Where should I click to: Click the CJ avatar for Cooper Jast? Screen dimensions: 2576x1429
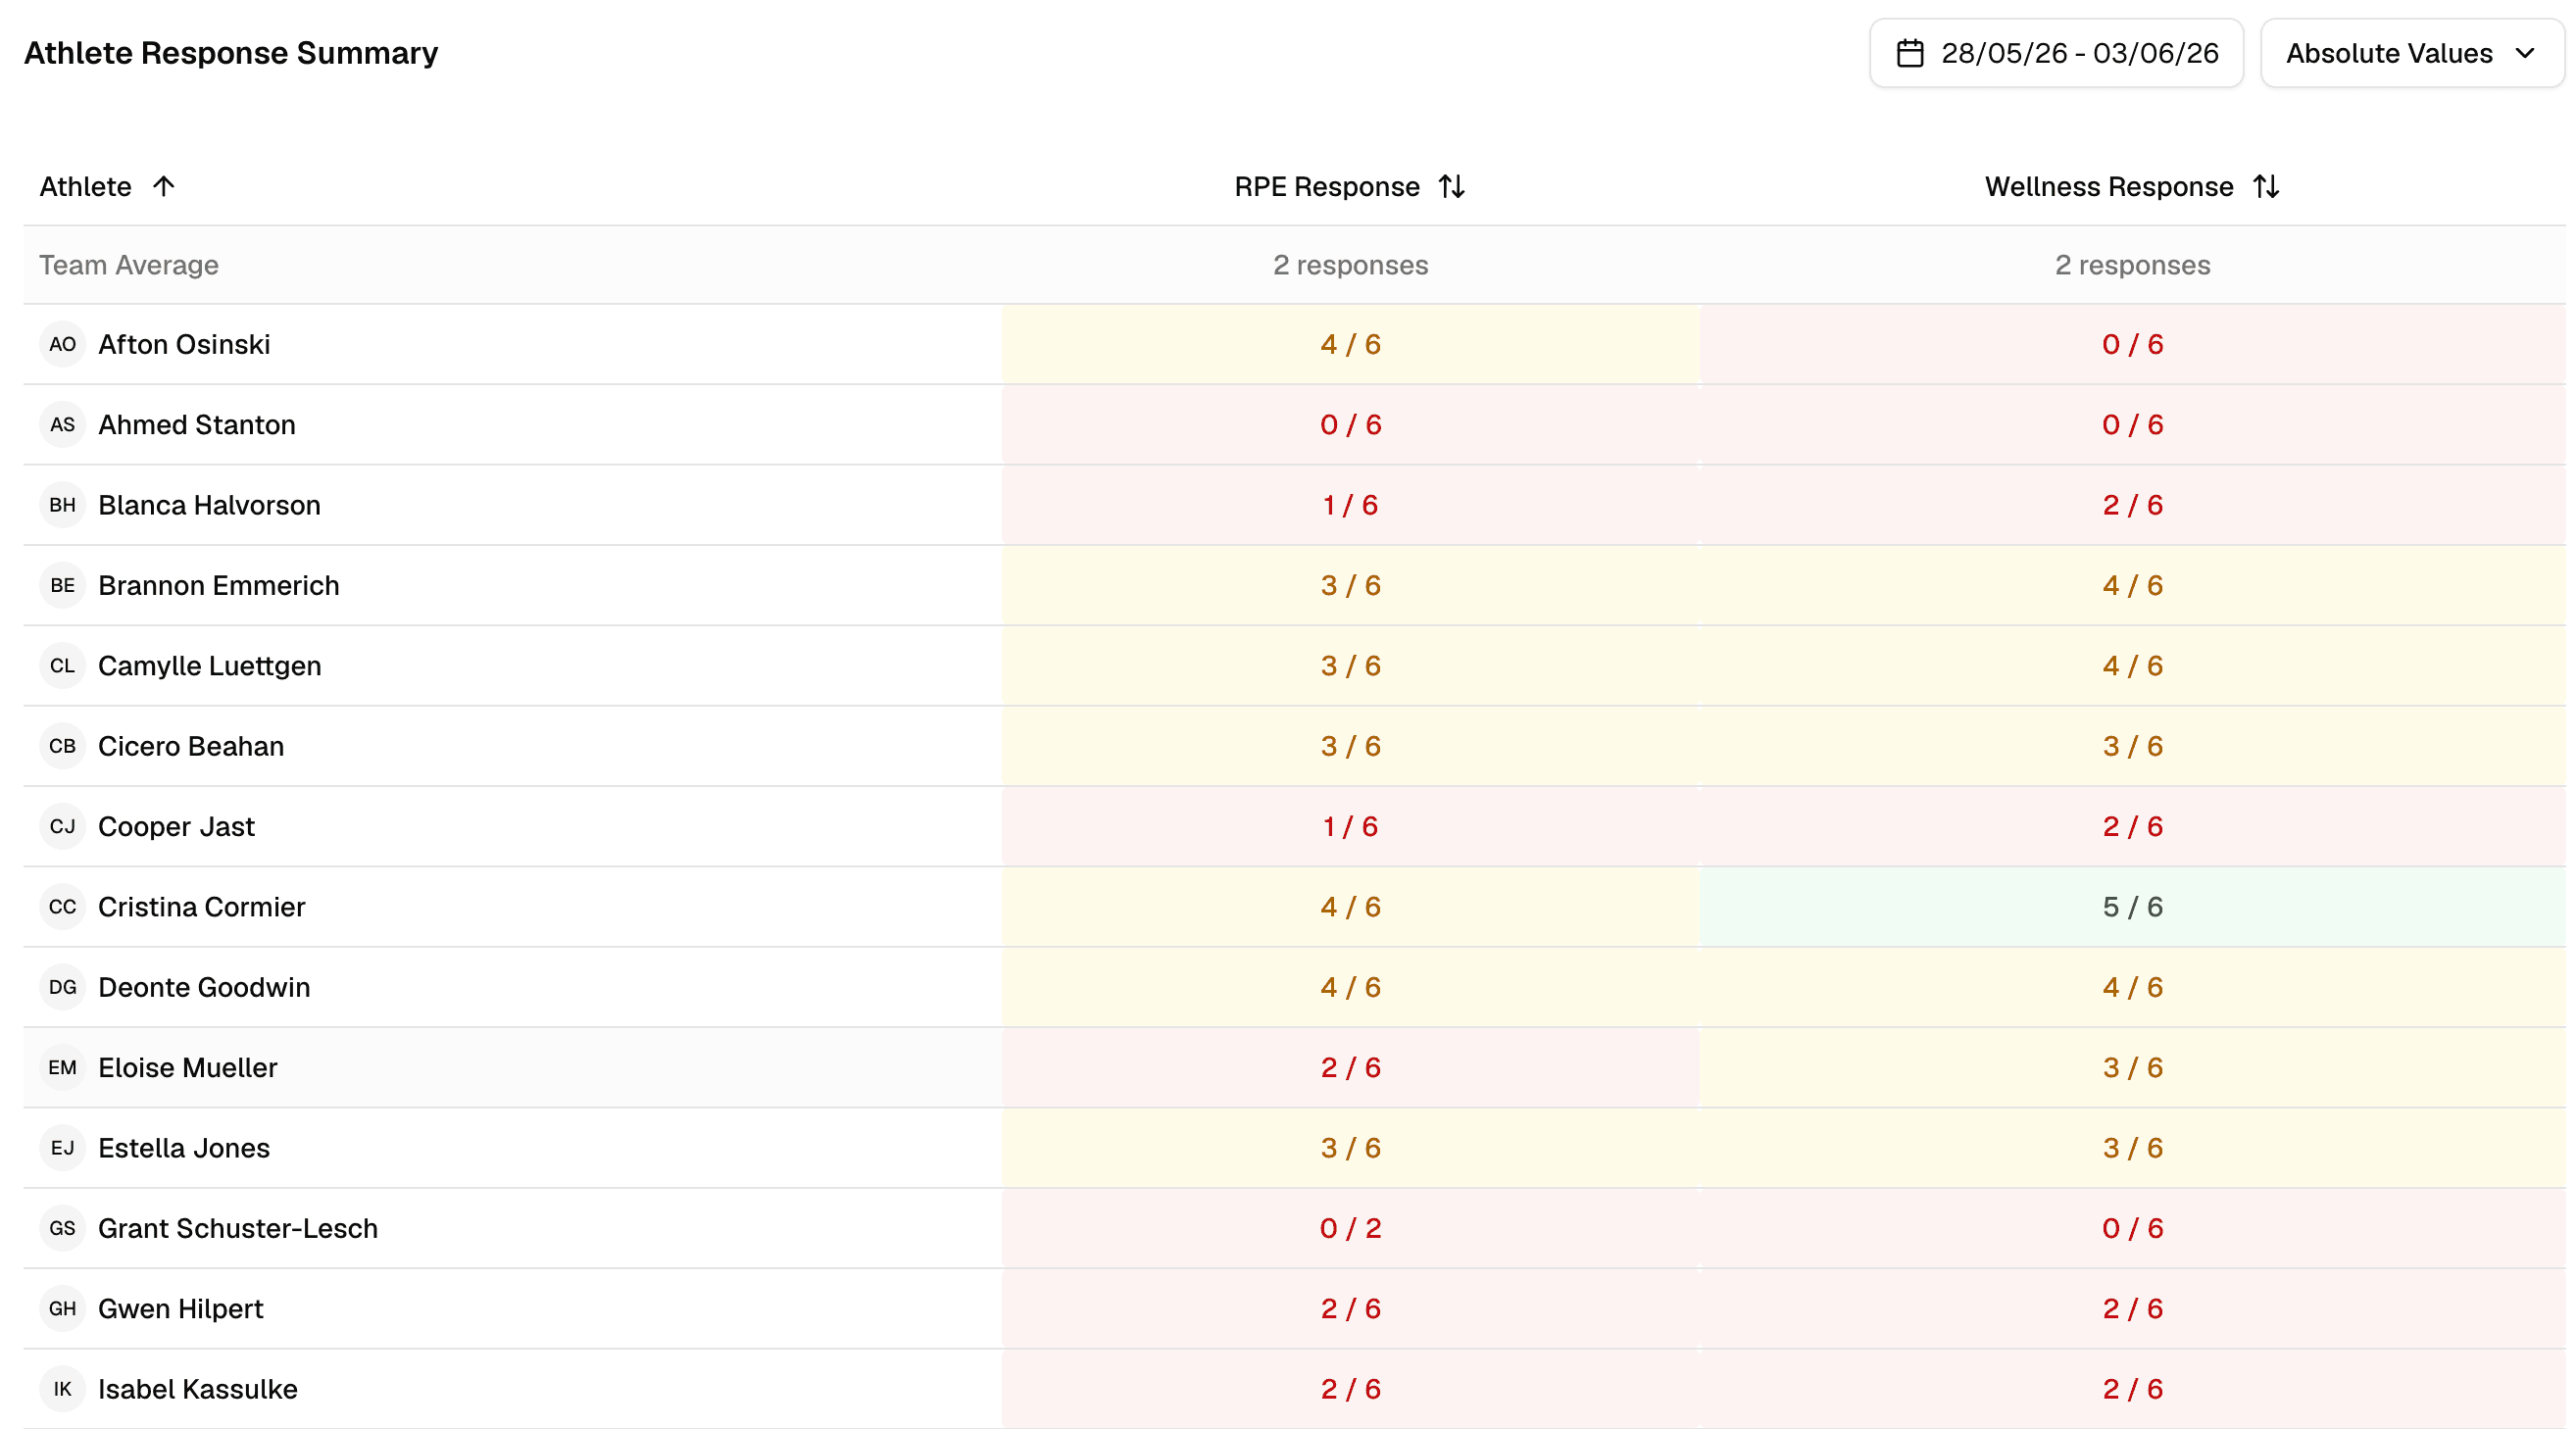click(63, 827)
